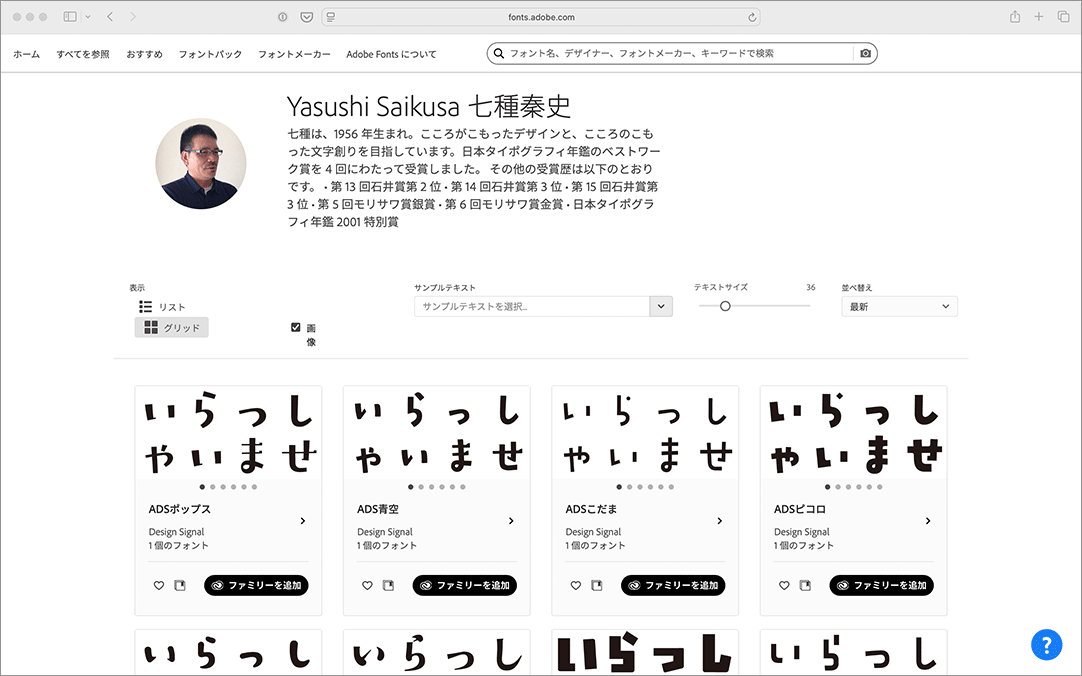Switch to リスト view
The width and height of the screenshot is (1082, 676).
pyautogui.click(x=162, y=306)
